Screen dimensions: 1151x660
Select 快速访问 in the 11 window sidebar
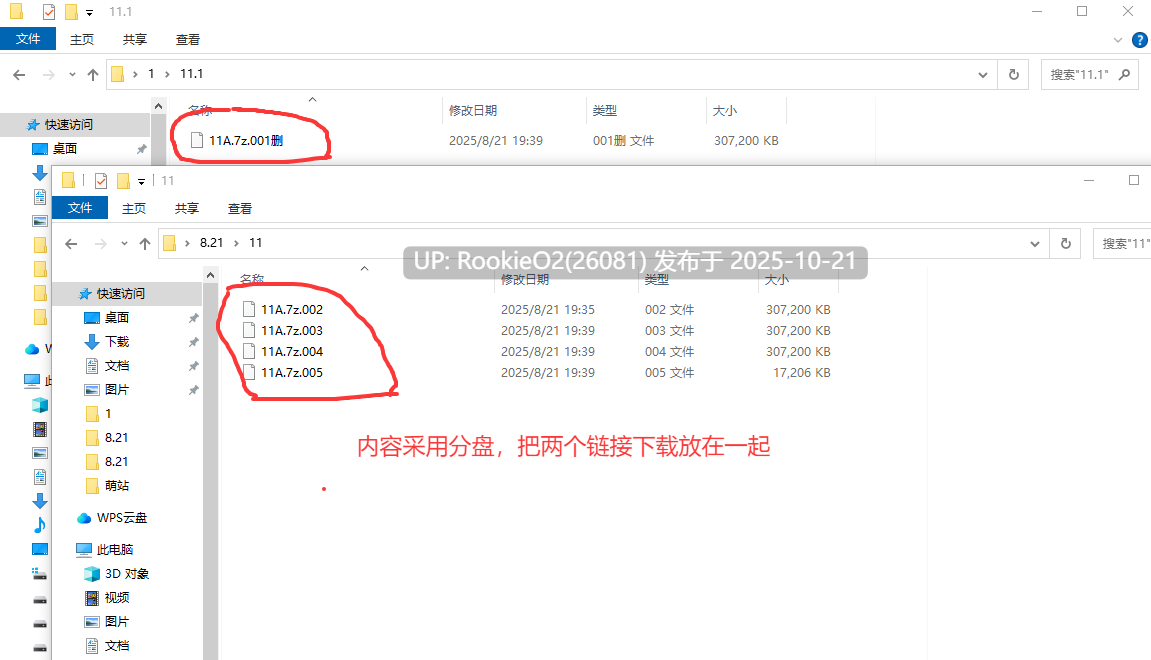[x=121, y=294]
